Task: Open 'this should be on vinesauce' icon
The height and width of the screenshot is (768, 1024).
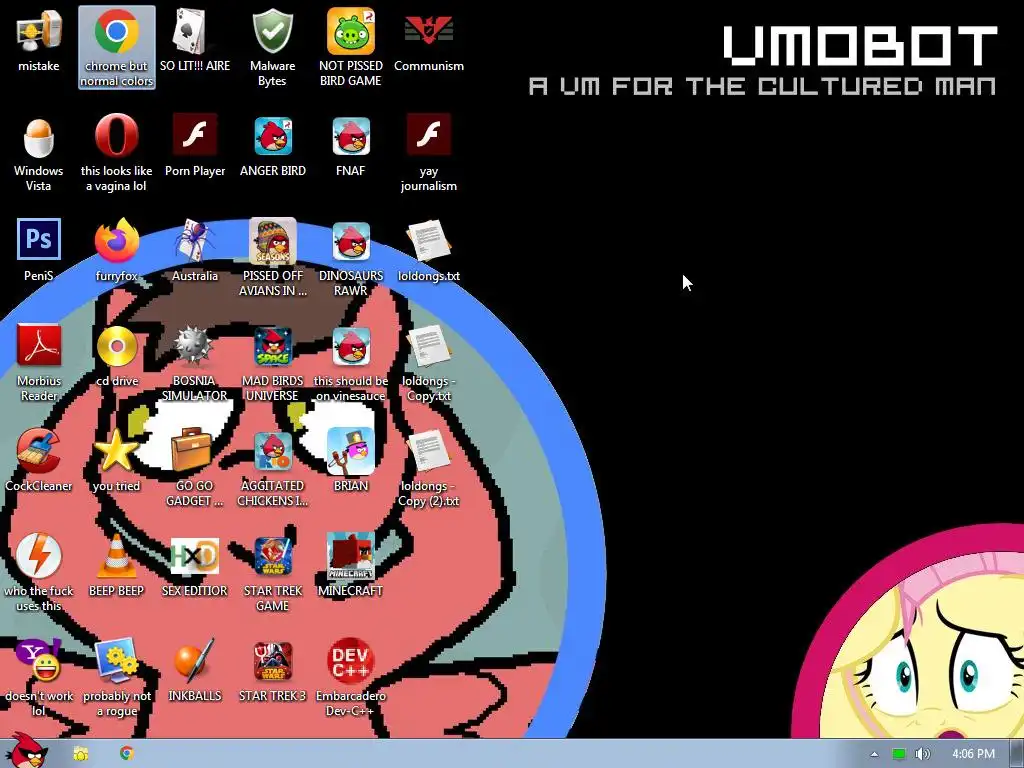Action: 351,362
